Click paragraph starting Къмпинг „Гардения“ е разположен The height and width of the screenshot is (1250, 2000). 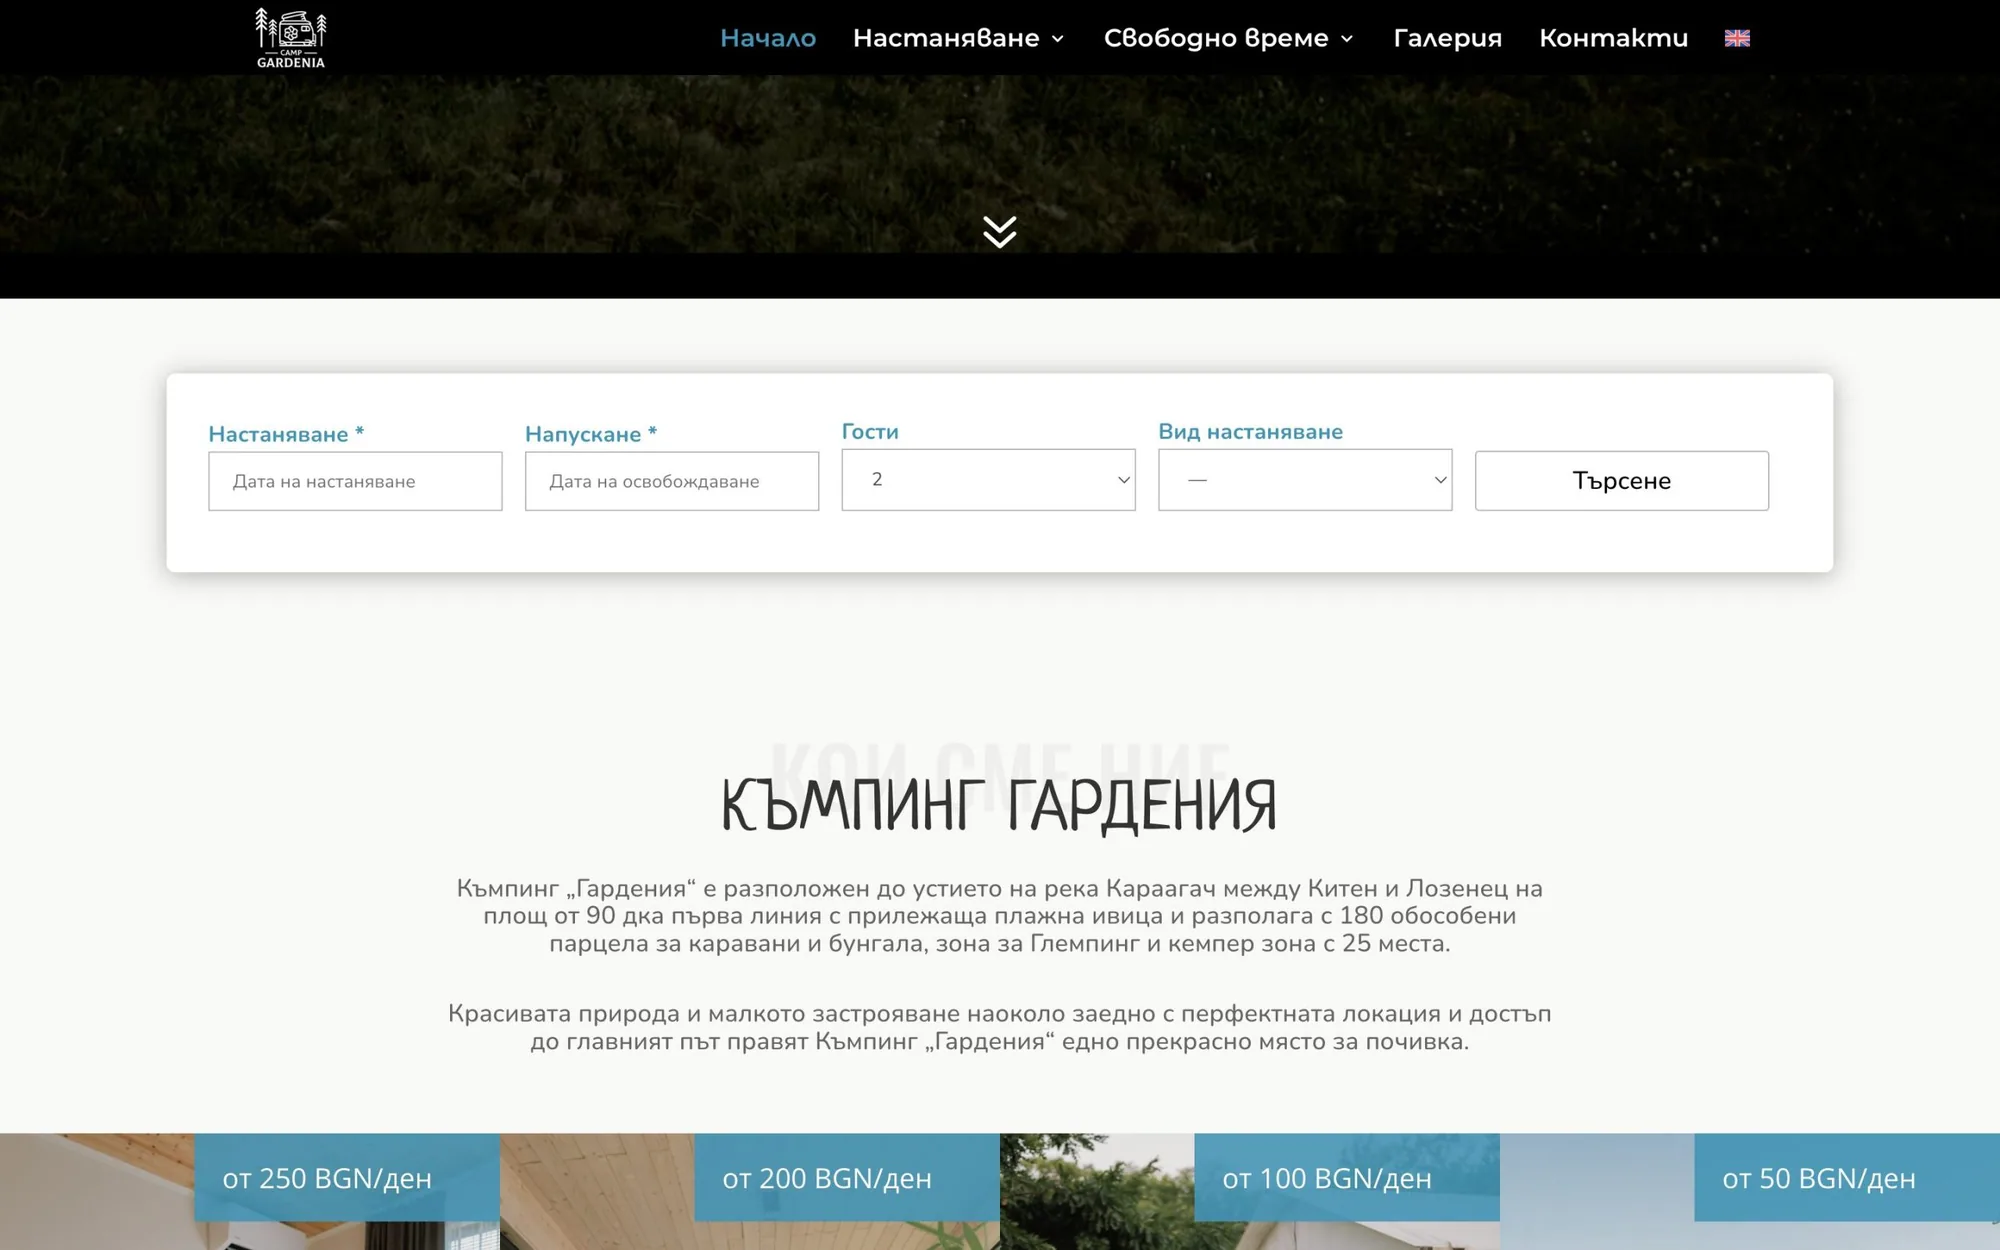click(x=999, y=916)
